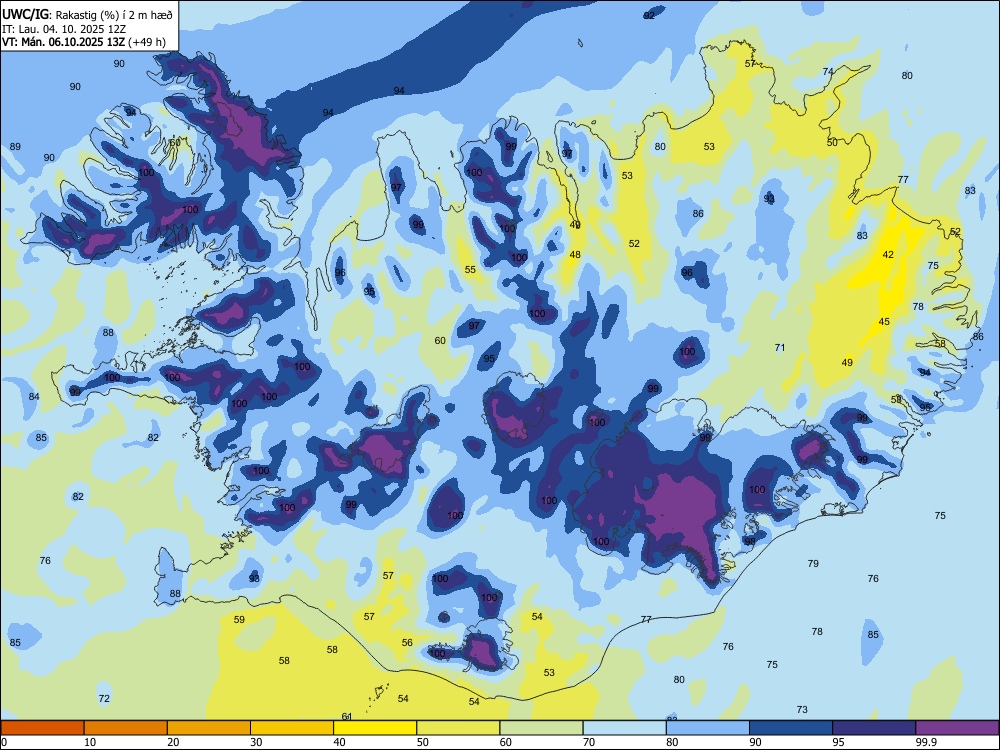The width and height of the screenshot is (1000, 750).
Task: Click the humidity value 92 at the top
Action: point(649,15)
